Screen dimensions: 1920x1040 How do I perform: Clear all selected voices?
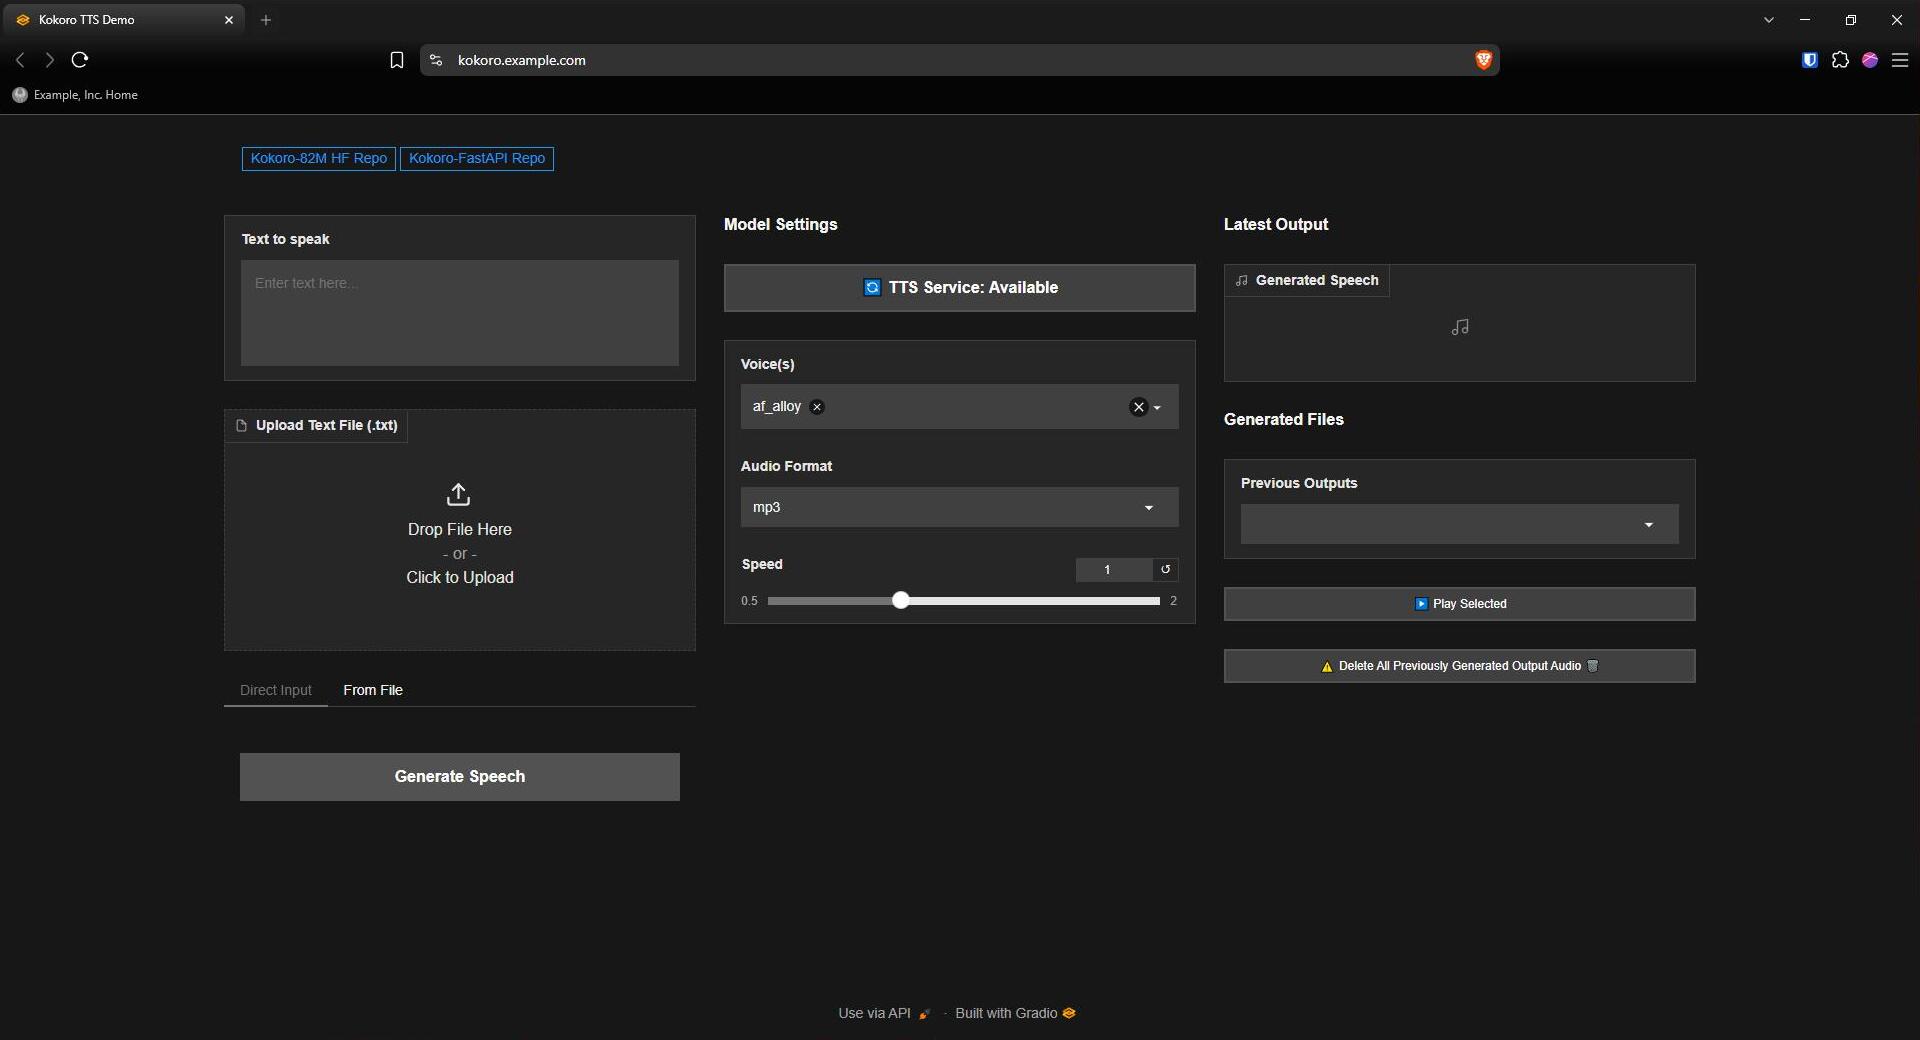click(x=1138, y=407)
